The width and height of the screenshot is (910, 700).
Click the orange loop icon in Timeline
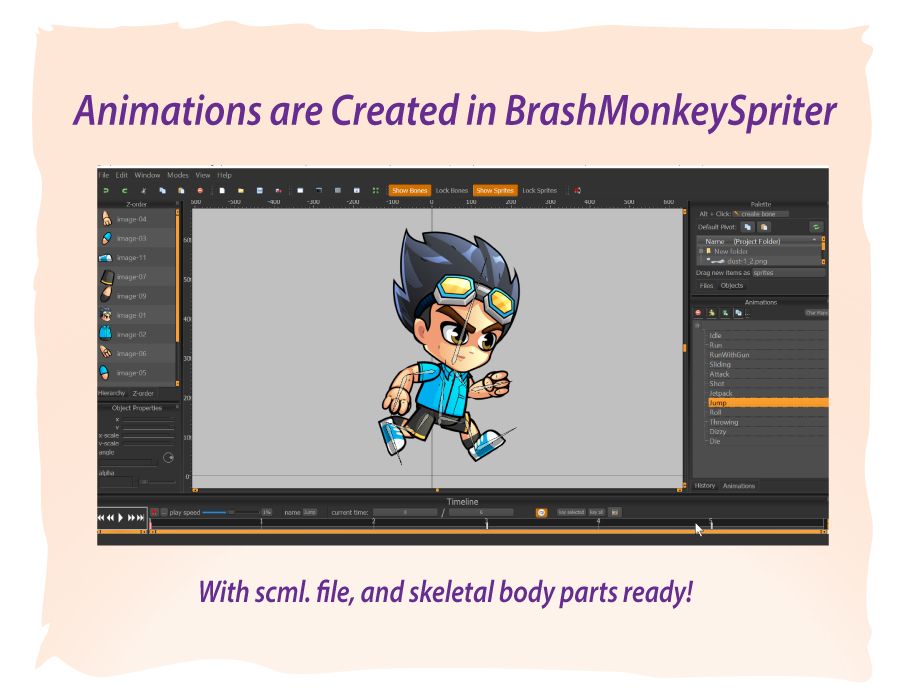[541, 513]
